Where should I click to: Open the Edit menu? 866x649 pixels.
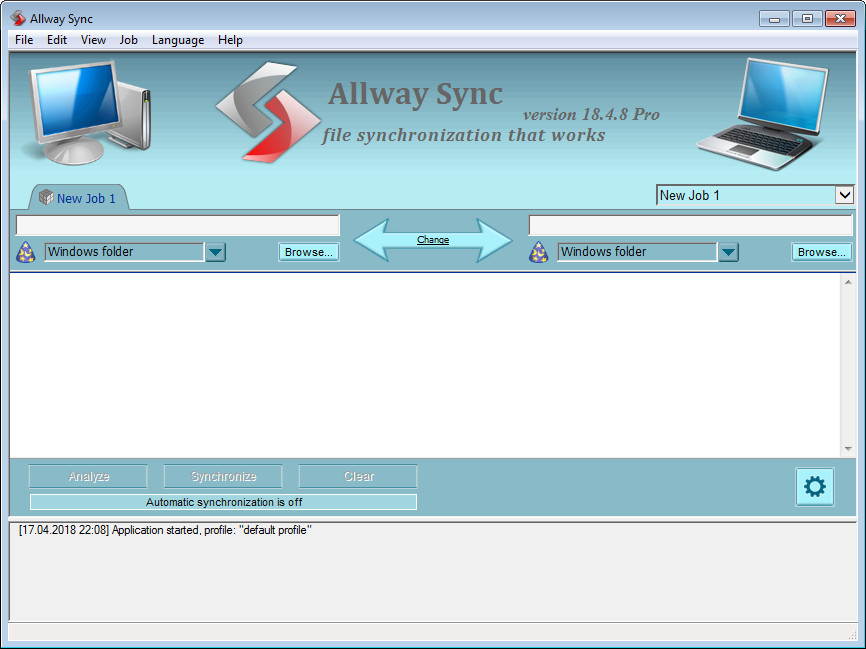click(x=56, y=40)
